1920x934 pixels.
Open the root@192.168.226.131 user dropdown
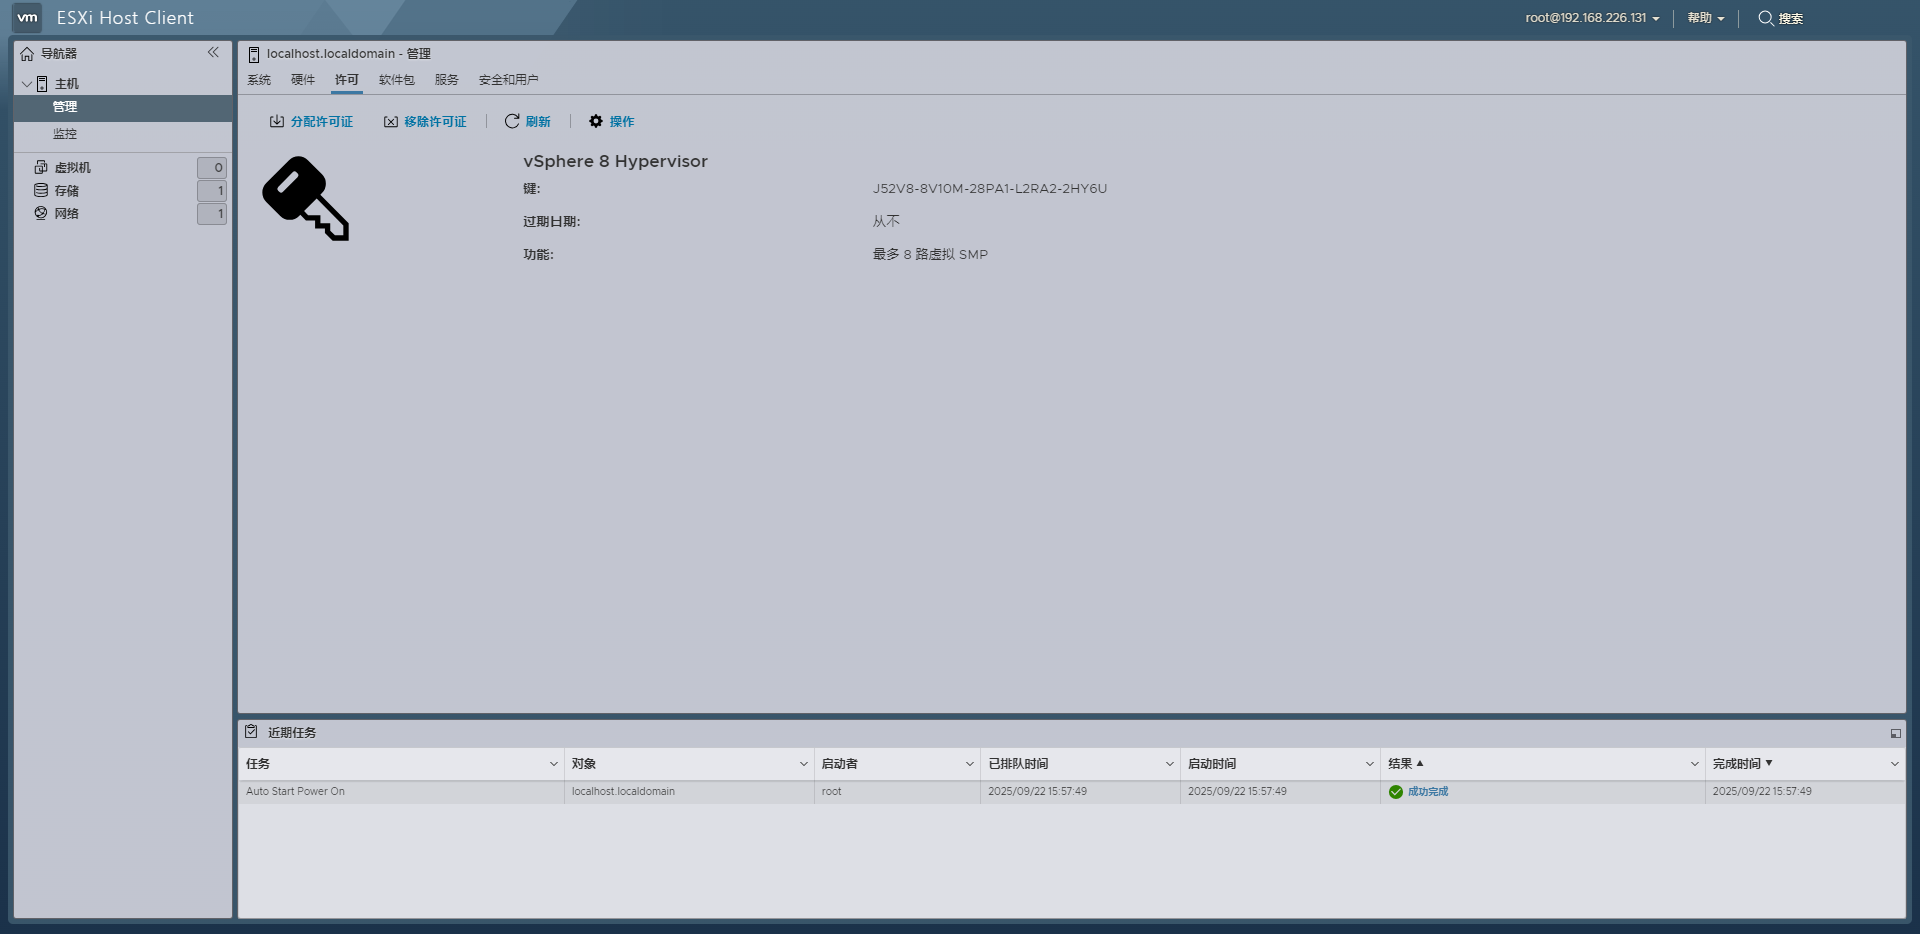pos(1590,17)
